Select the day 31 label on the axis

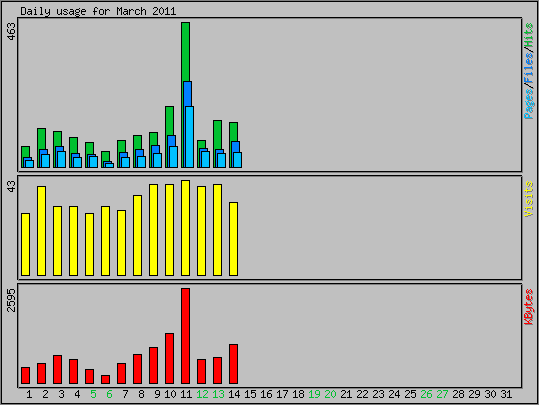(506, 394)
